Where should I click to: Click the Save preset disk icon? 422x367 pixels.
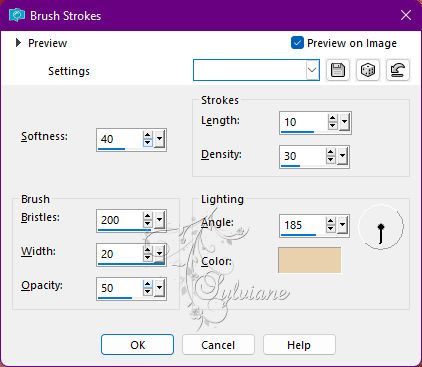338,70
